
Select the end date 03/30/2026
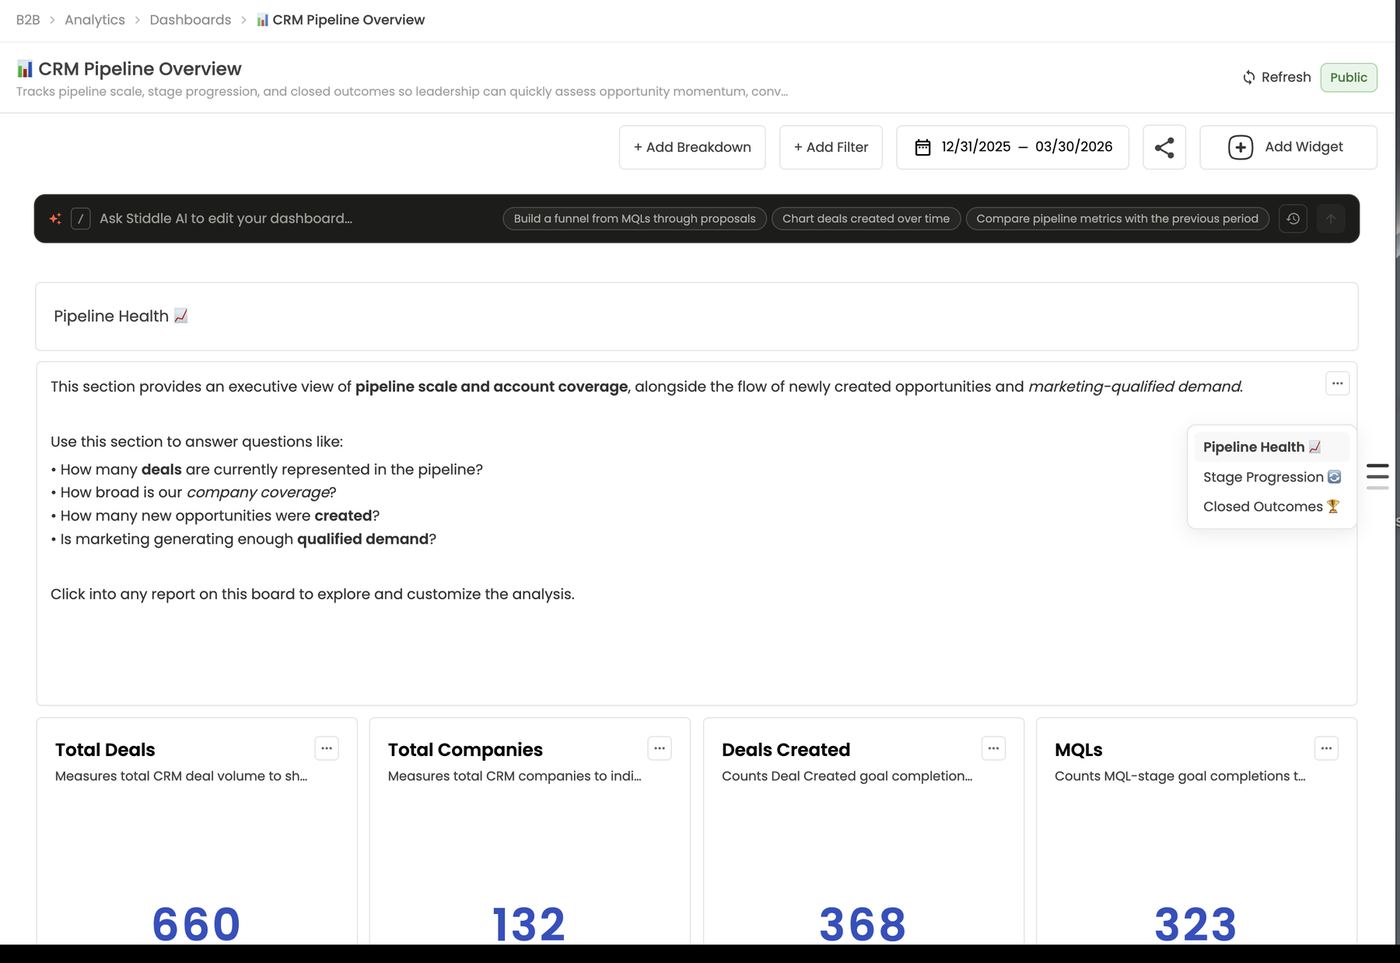pyautogui.click(x=1074, y=147)
